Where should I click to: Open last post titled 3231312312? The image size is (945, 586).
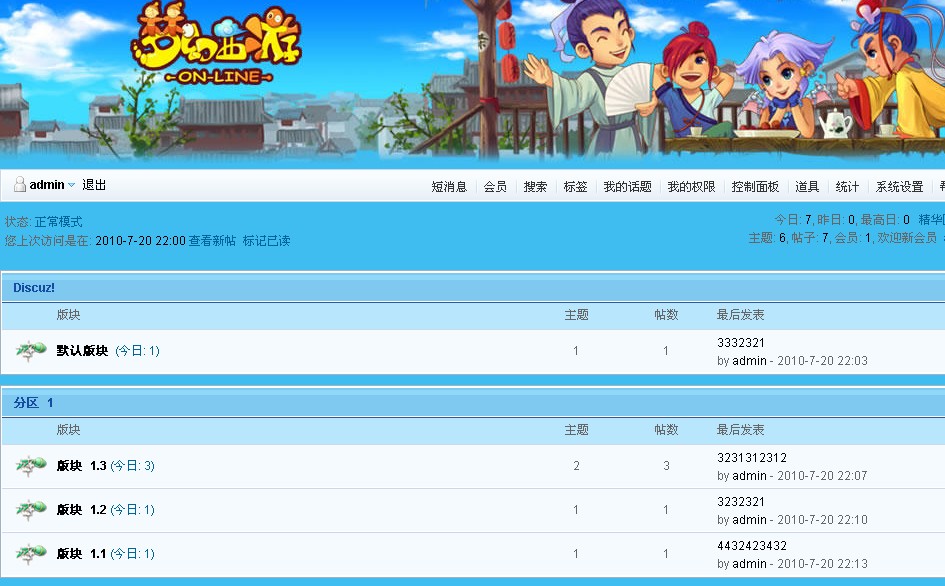752,458
